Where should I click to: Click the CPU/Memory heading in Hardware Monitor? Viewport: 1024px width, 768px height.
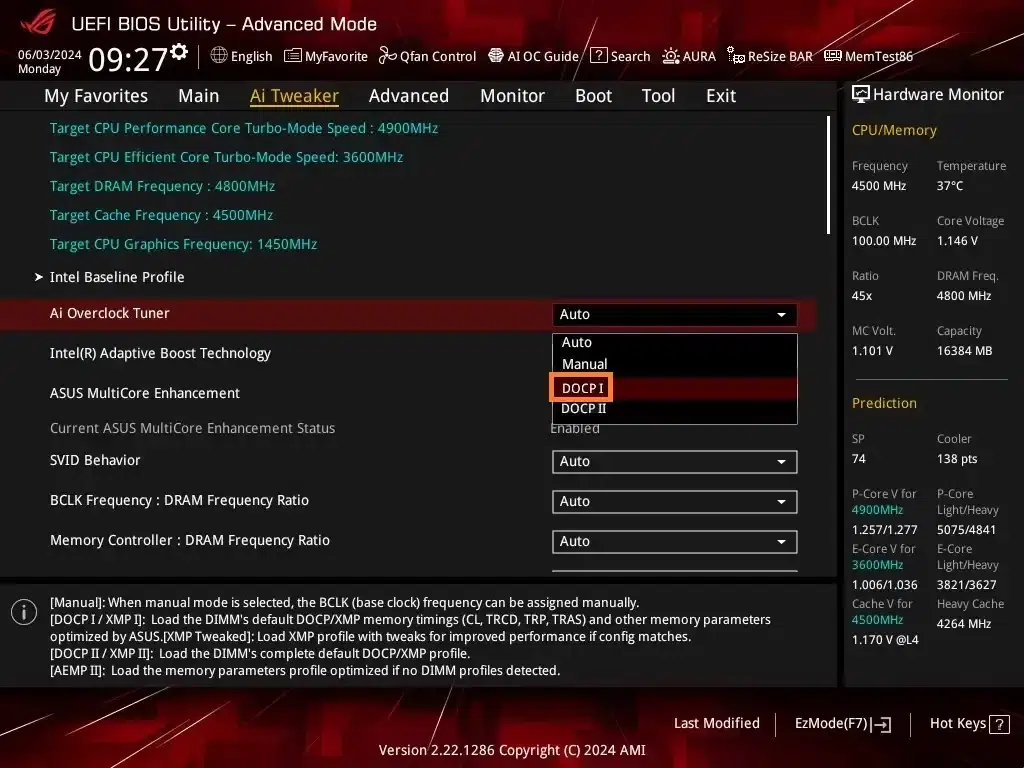click(x=894, y=130)
